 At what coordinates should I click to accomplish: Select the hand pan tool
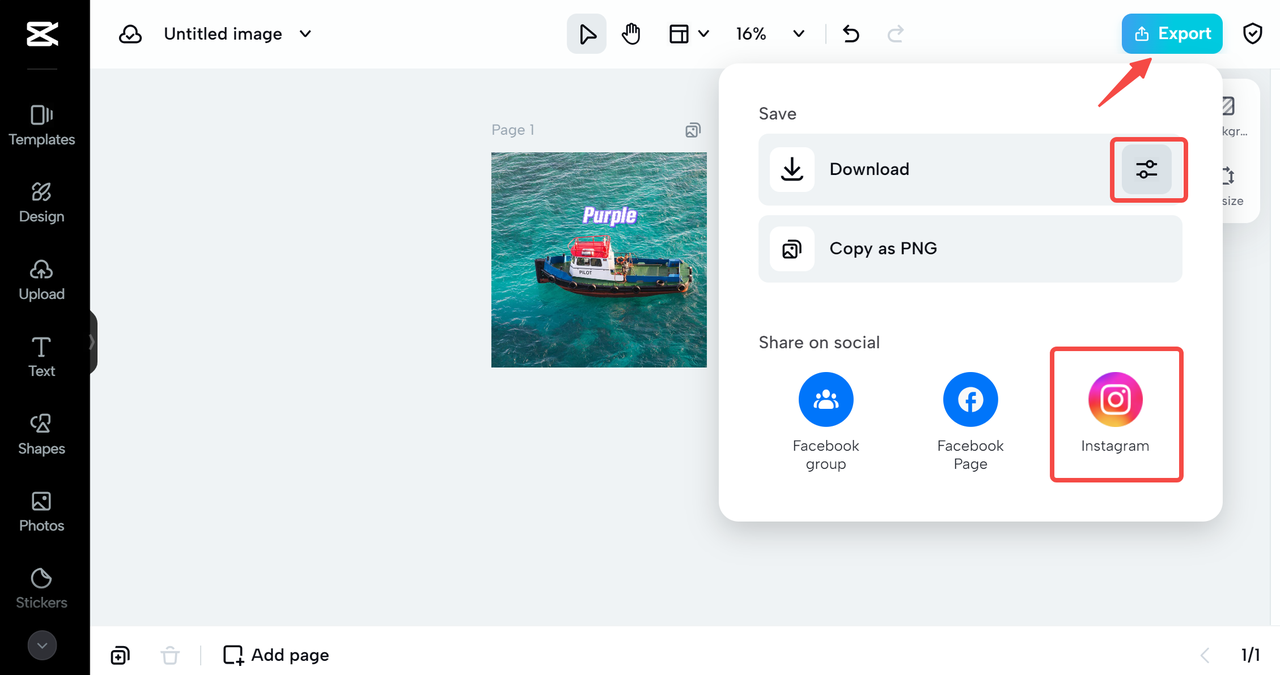tap(631, 34)
